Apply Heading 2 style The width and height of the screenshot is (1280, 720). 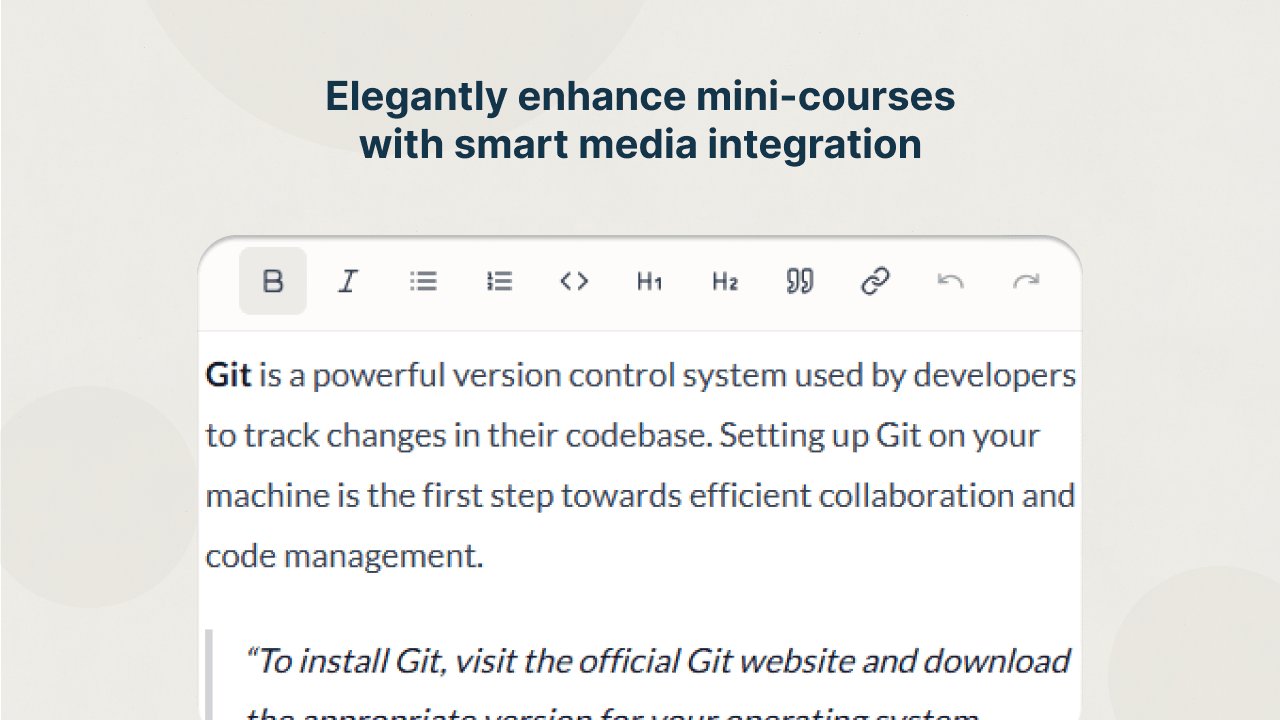[x=723, y=281]
